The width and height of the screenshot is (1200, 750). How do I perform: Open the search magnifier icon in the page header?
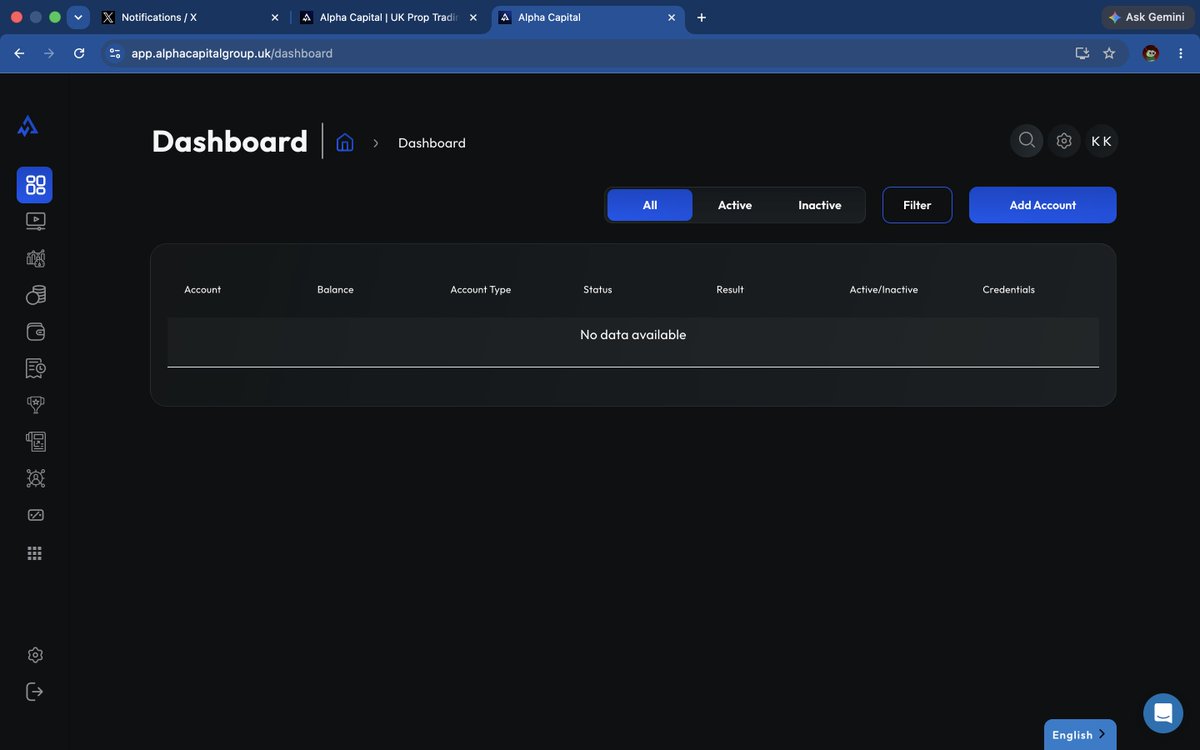coord(1027,141)
